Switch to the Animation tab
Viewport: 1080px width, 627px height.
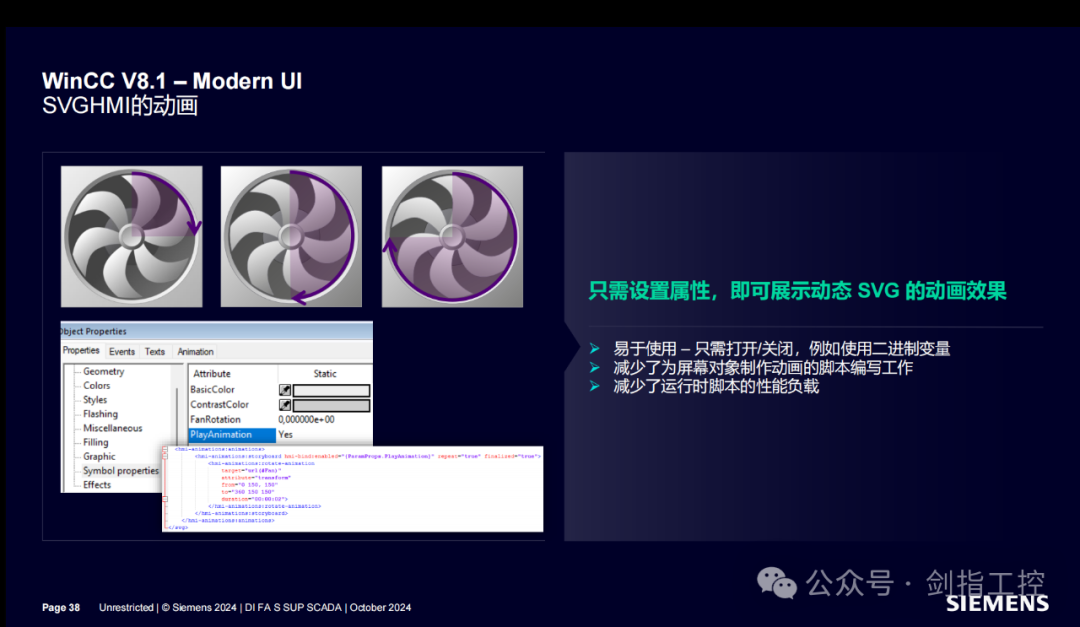196,351
